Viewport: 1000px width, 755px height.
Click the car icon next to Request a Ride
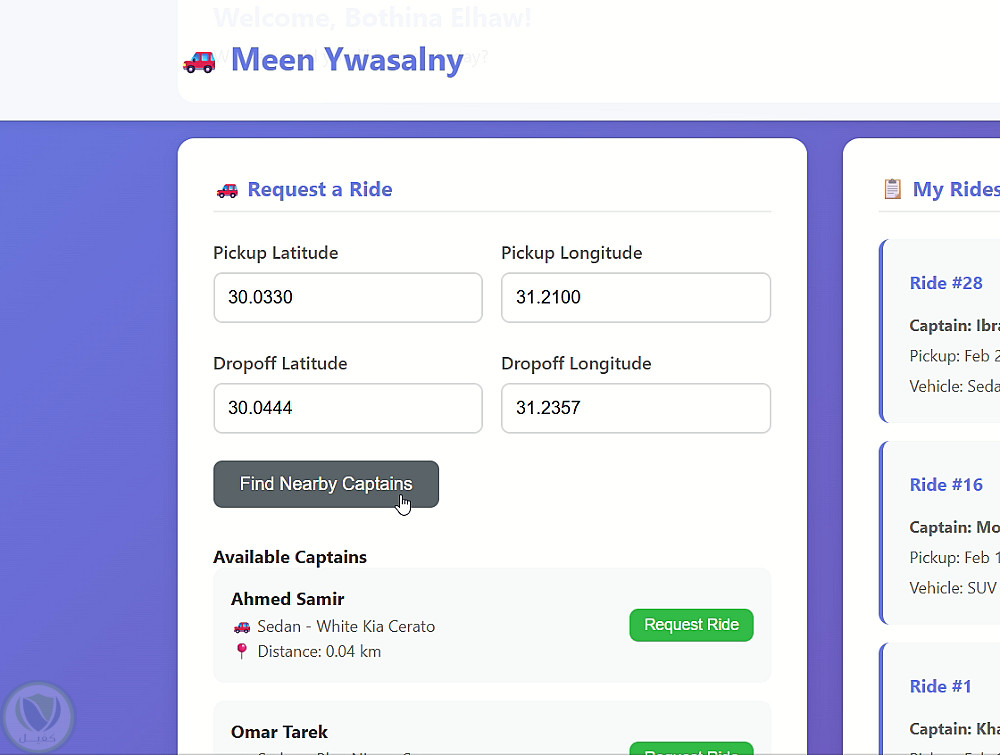tap(227, 190)
